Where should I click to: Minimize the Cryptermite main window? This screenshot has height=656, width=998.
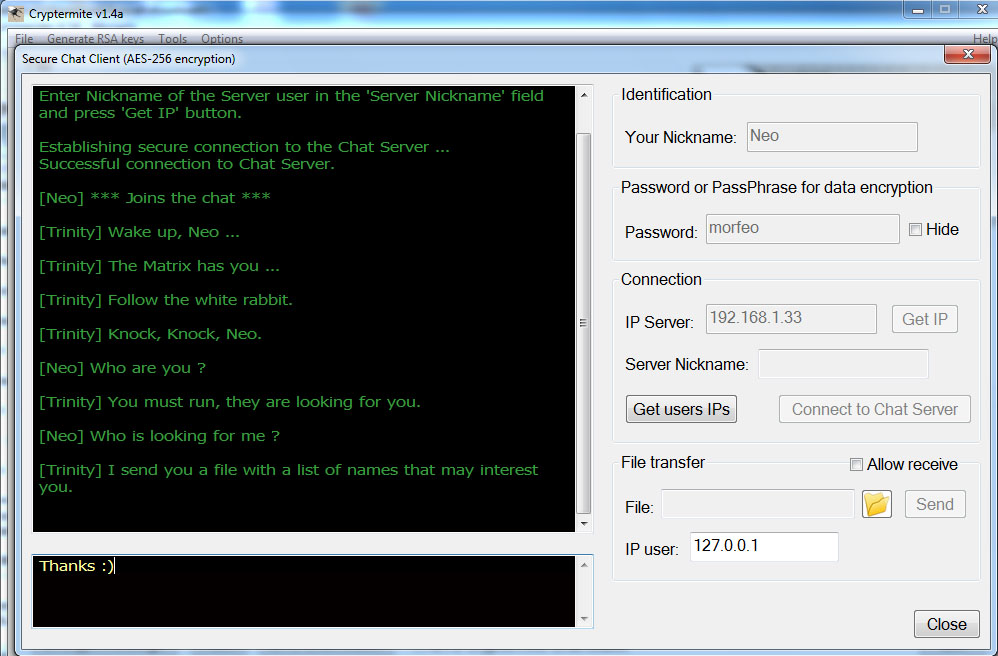[918, 10]
